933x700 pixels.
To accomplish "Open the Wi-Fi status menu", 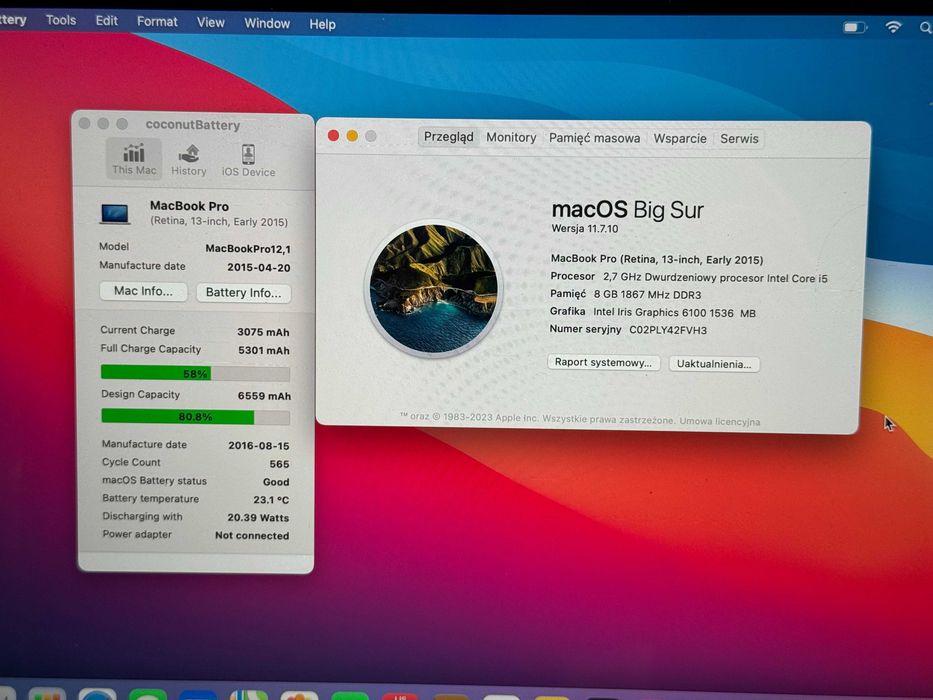I will (893, 27).
